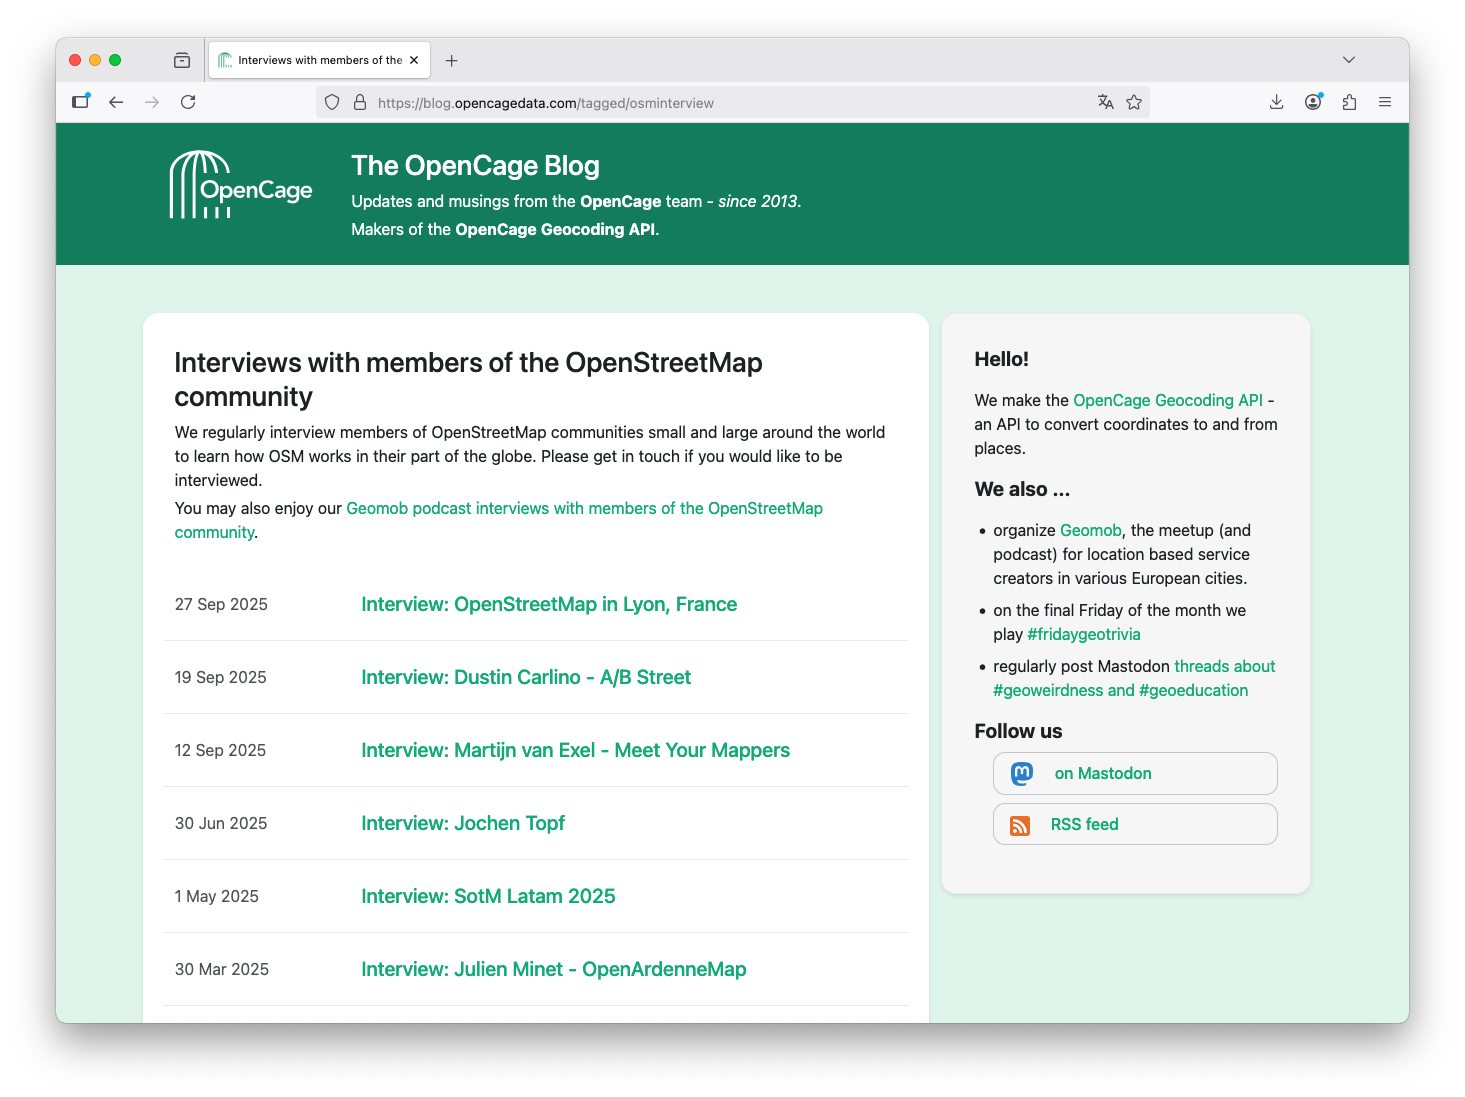Click the tracking protection shield icon
Viewport: 1465px width, 1097px height.
tap(333, 102)
